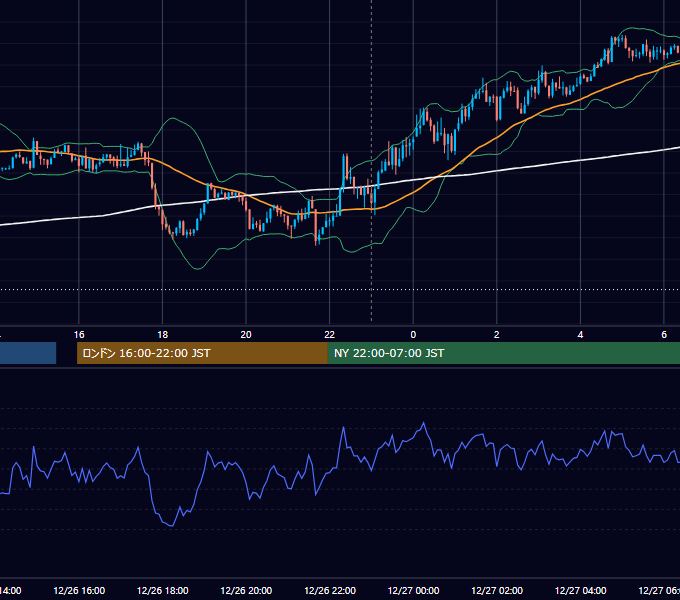Click the "4" hour label on upper axis
Screen dimensions: 680x600
coord(580,335)
